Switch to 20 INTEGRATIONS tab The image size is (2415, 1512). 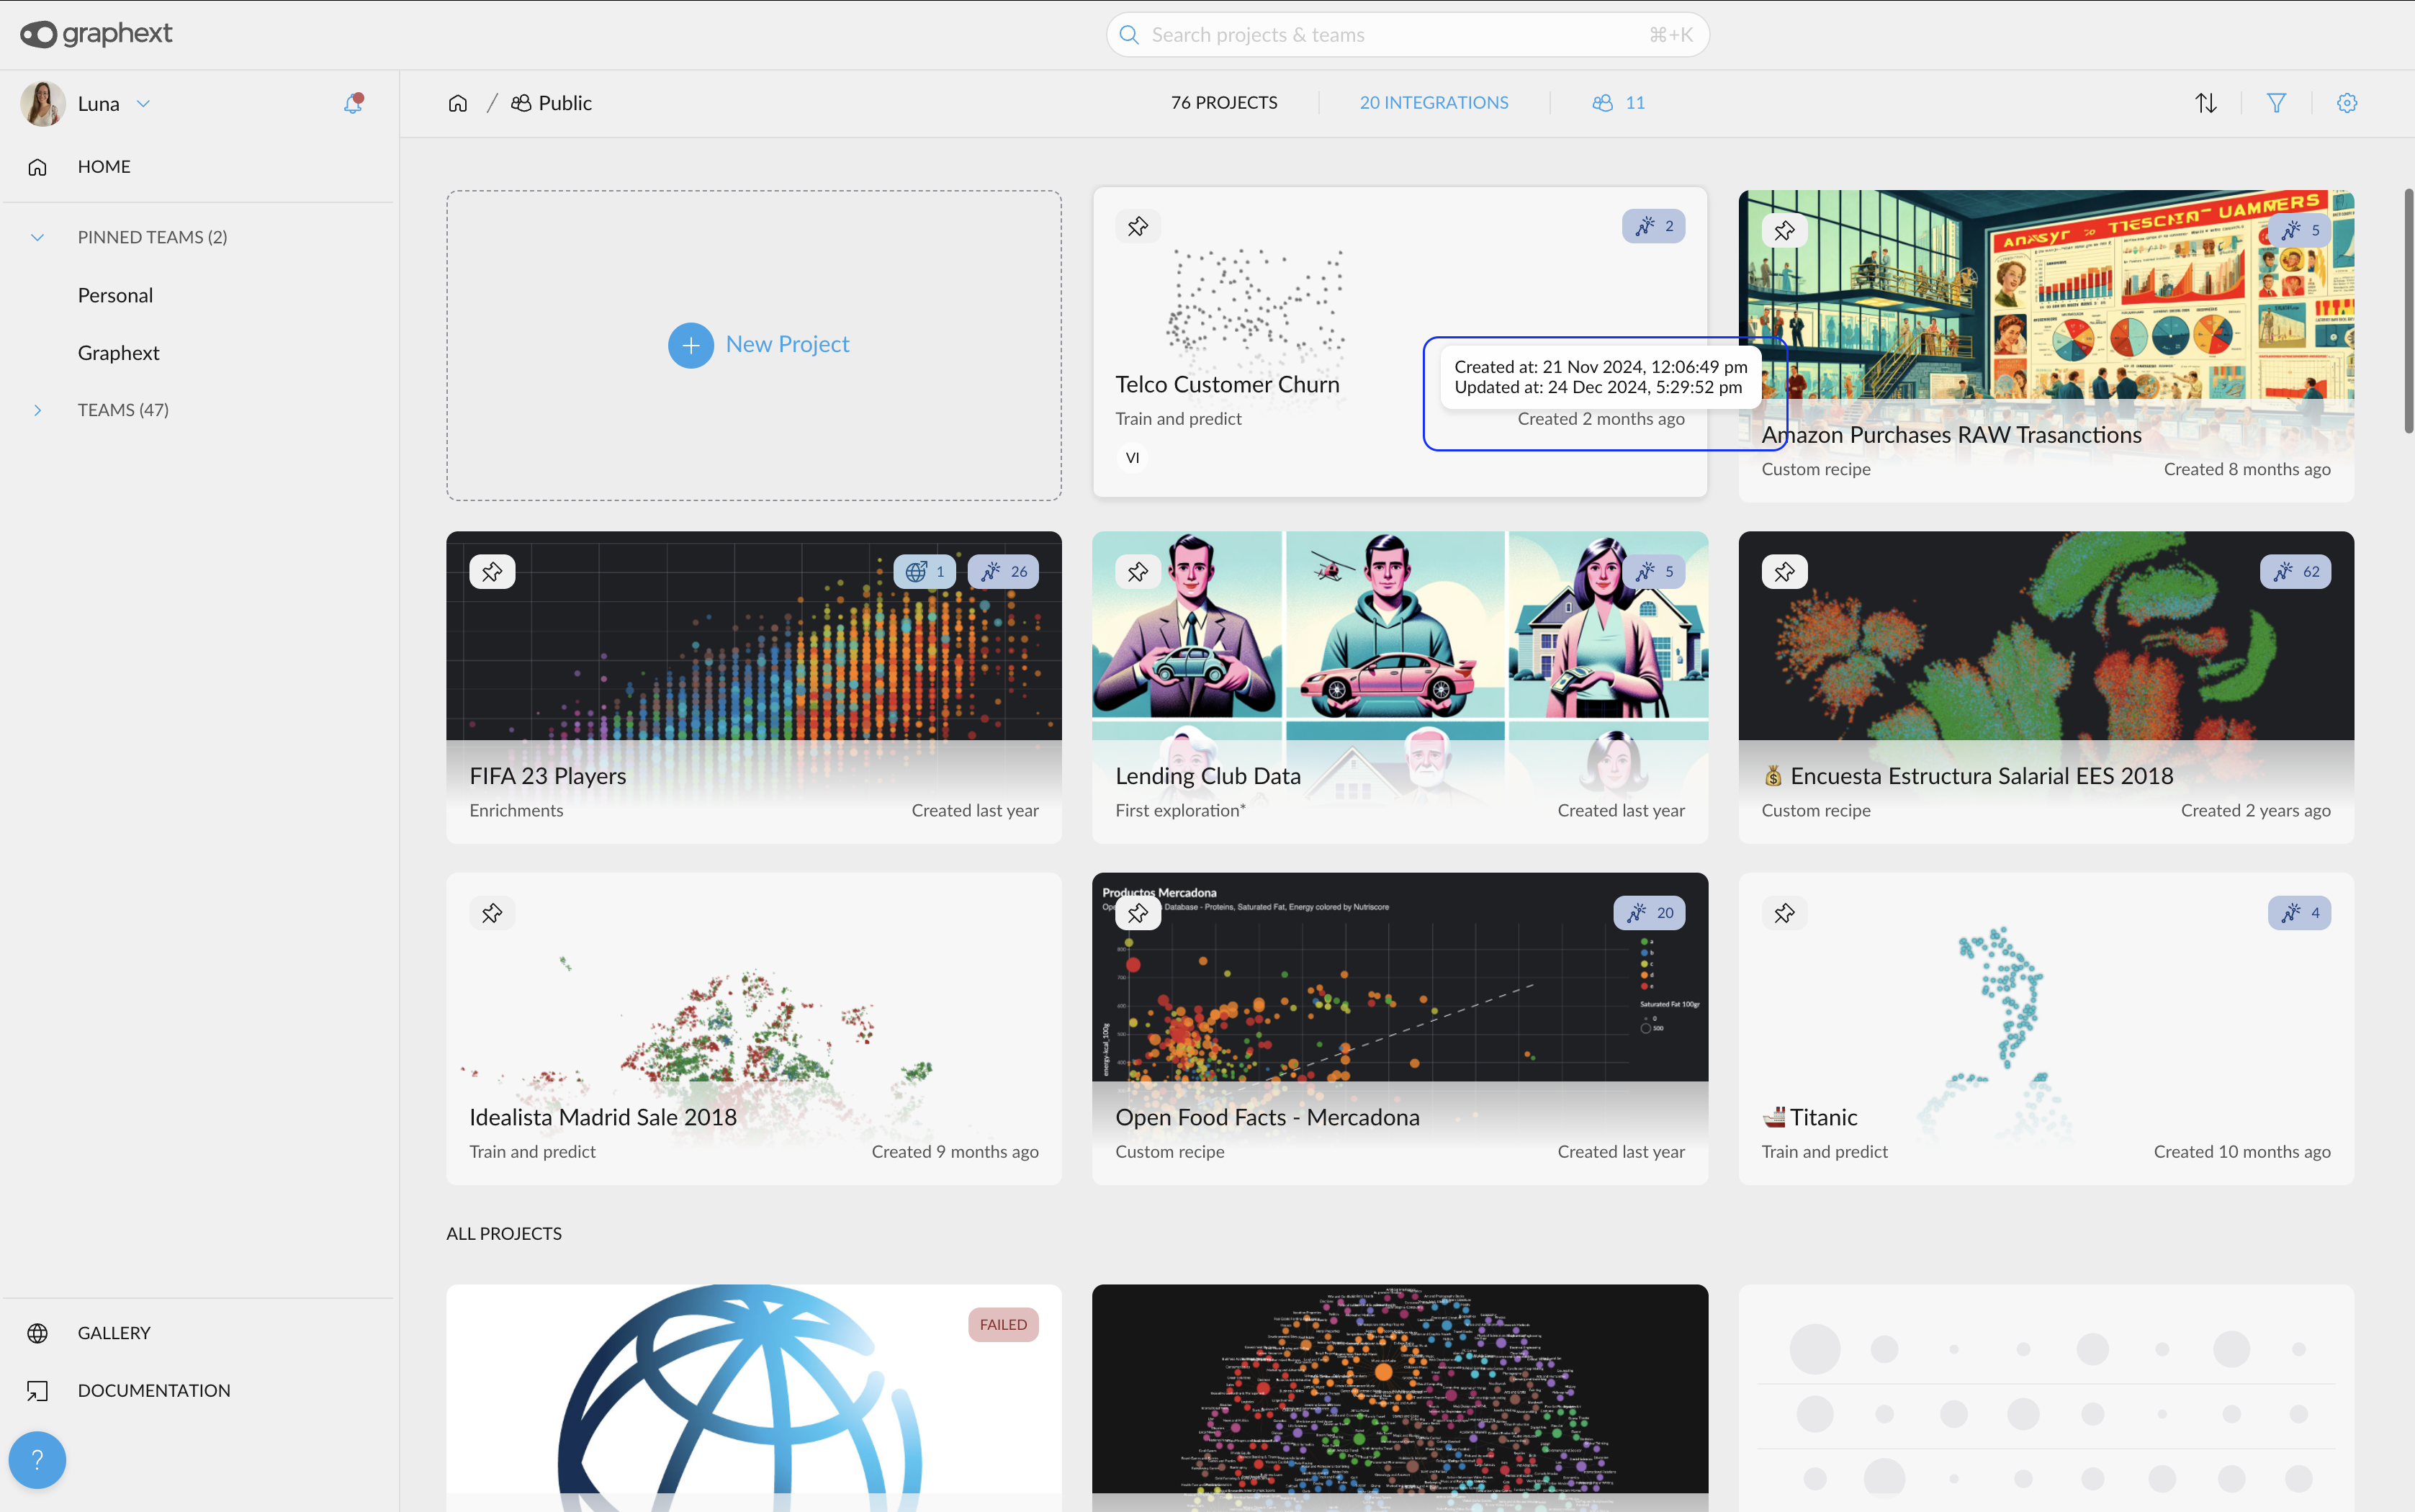(1434, 103)
